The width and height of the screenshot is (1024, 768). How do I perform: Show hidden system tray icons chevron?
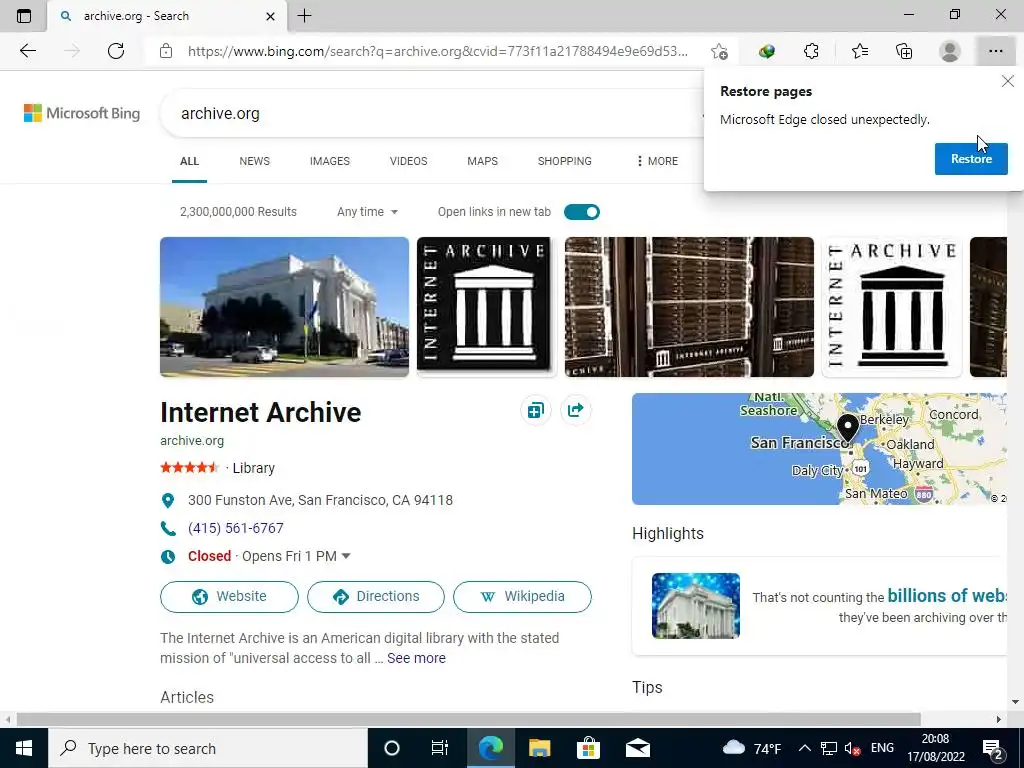(805, 748)
